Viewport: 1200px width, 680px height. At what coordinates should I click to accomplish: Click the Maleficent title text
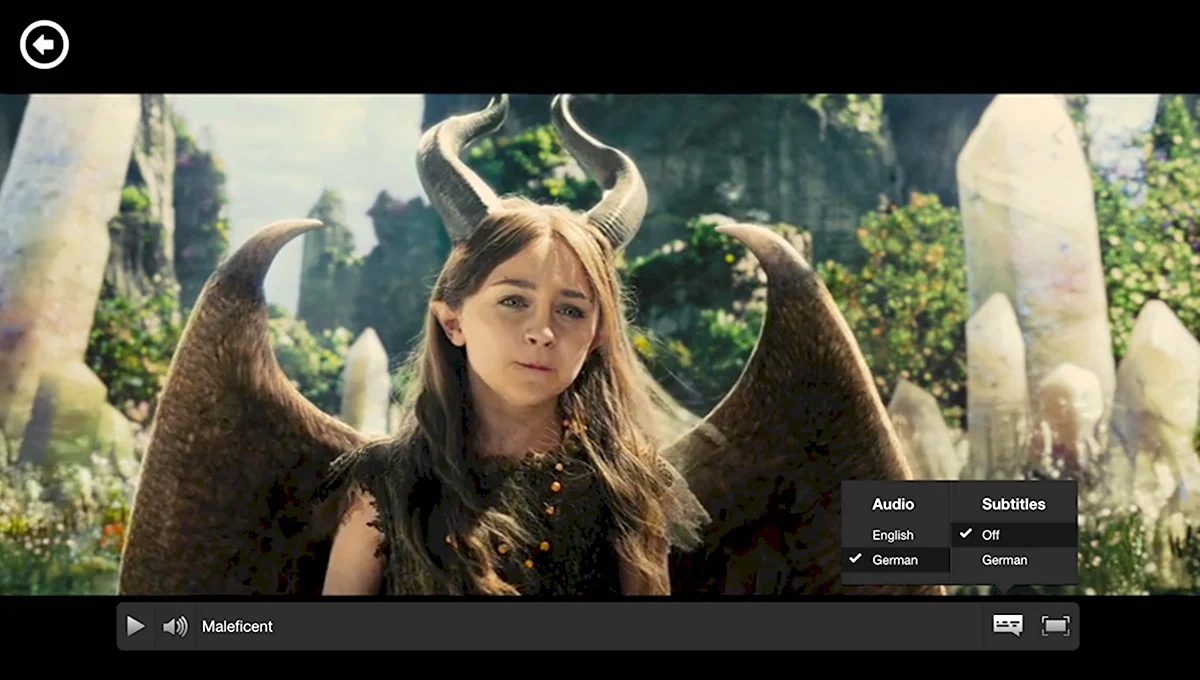tap(237, 626)
